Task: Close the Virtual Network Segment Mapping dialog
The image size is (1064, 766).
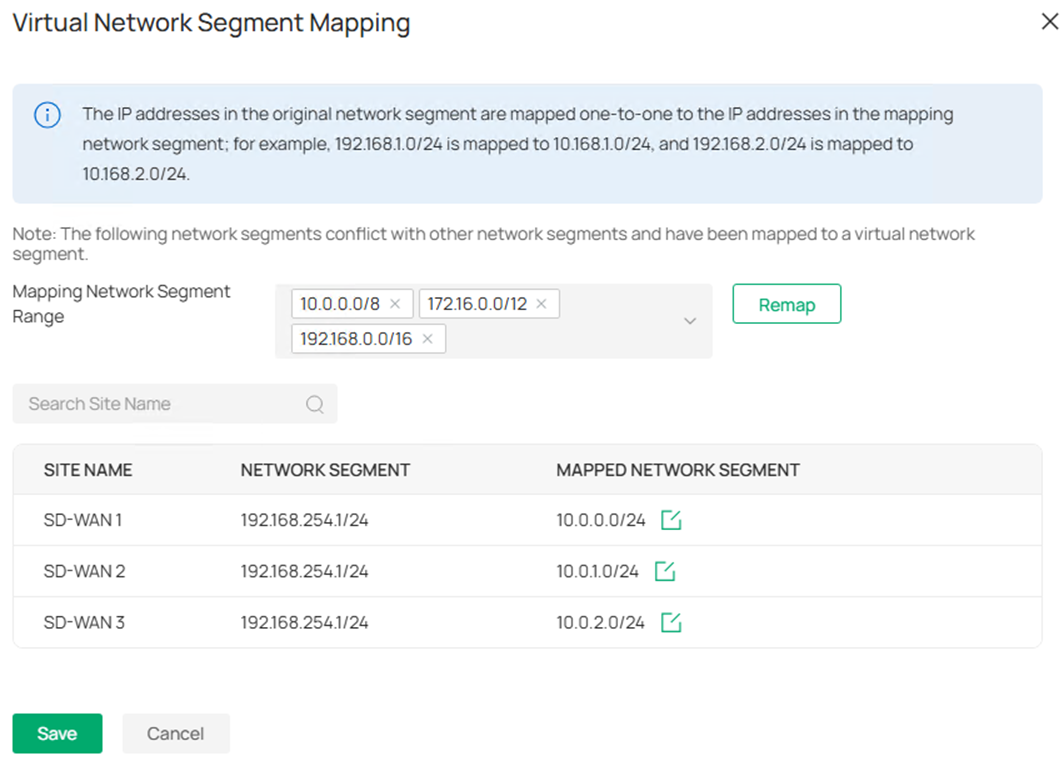Action: [x=1049, y=21]
